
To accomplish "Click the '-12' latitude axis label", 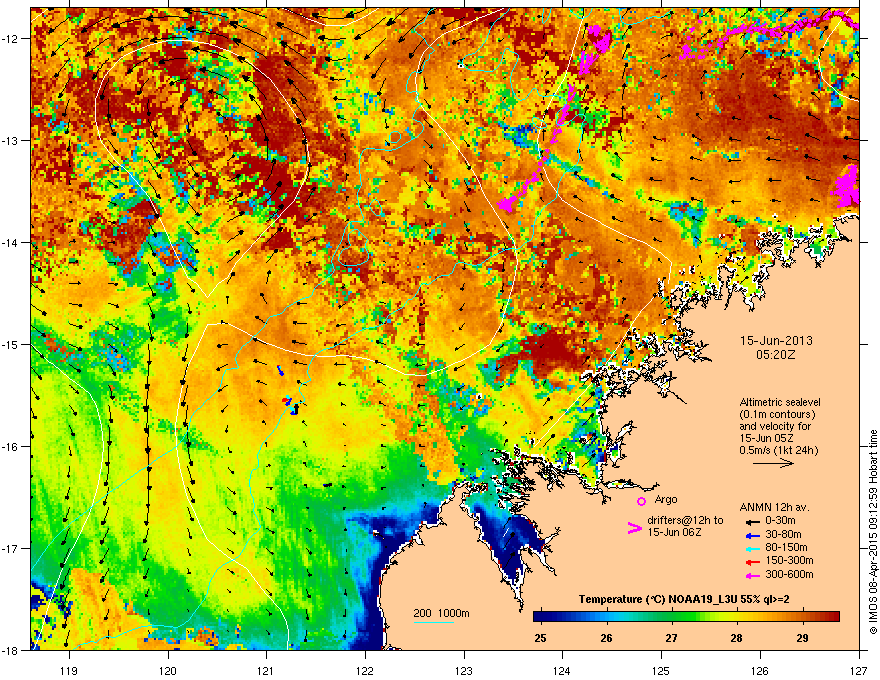I will [x=11, y=39].
